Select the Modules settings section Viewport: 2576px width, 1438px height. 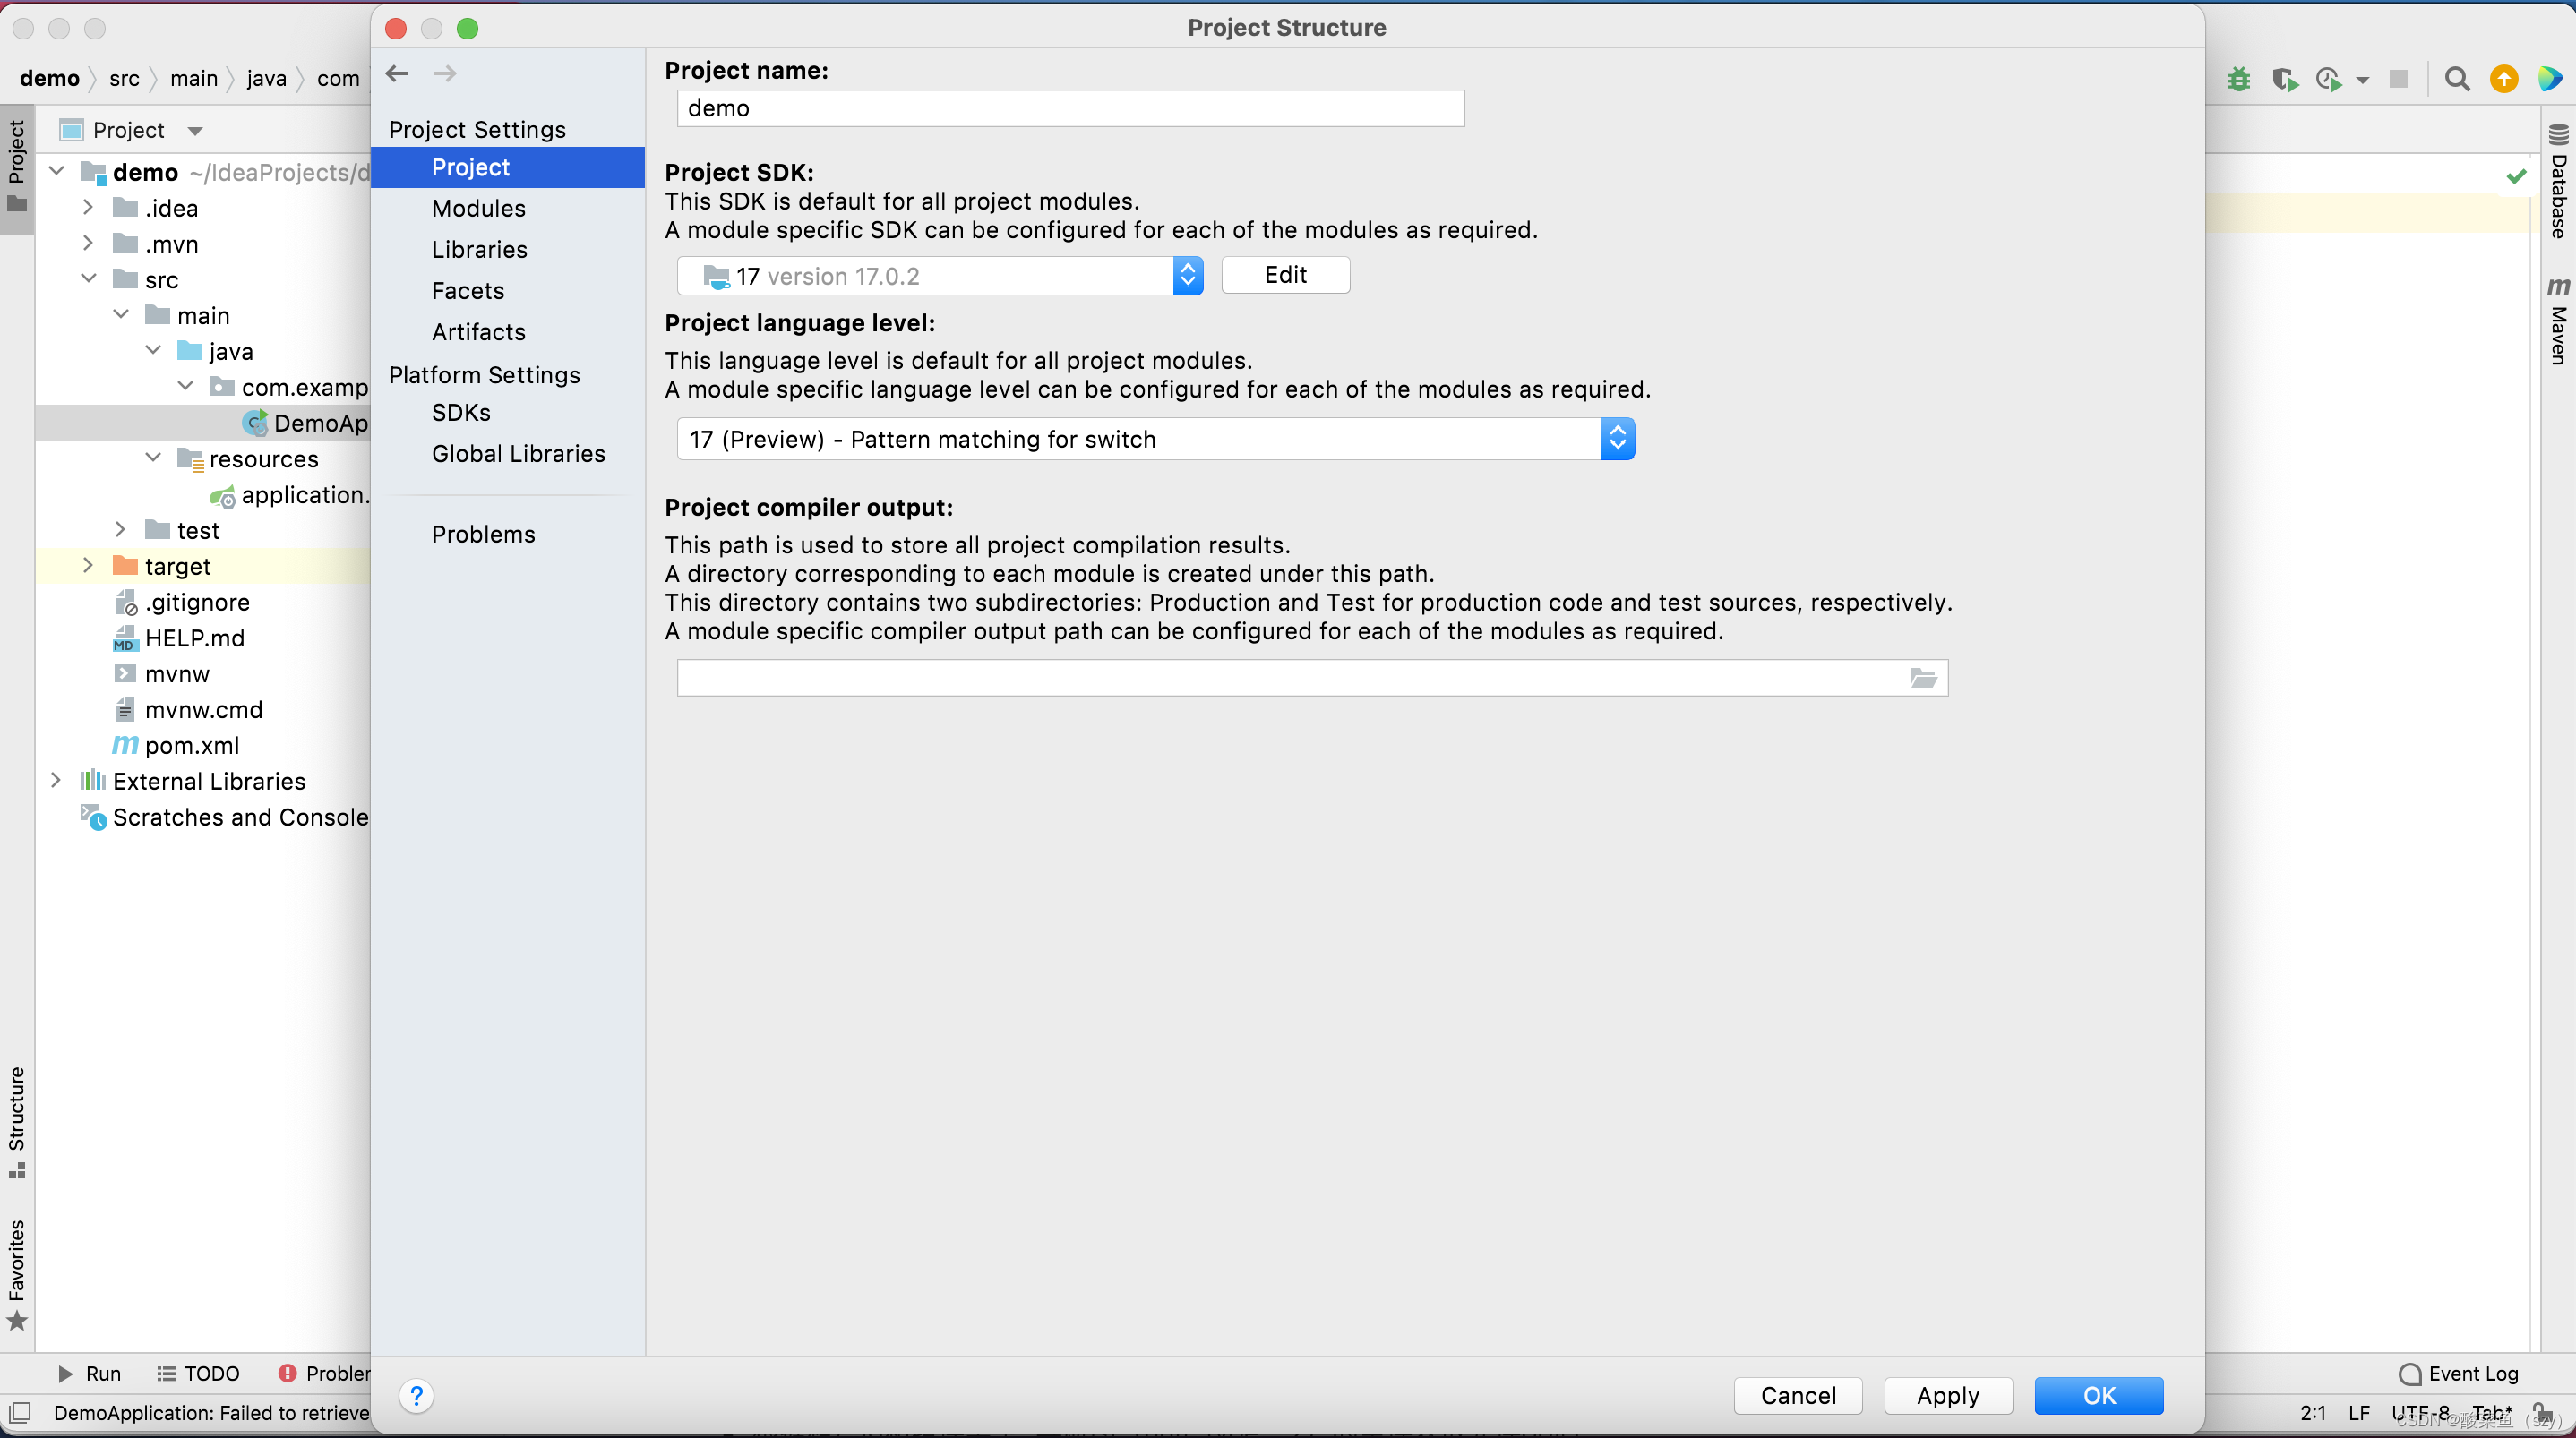(479, 207)
